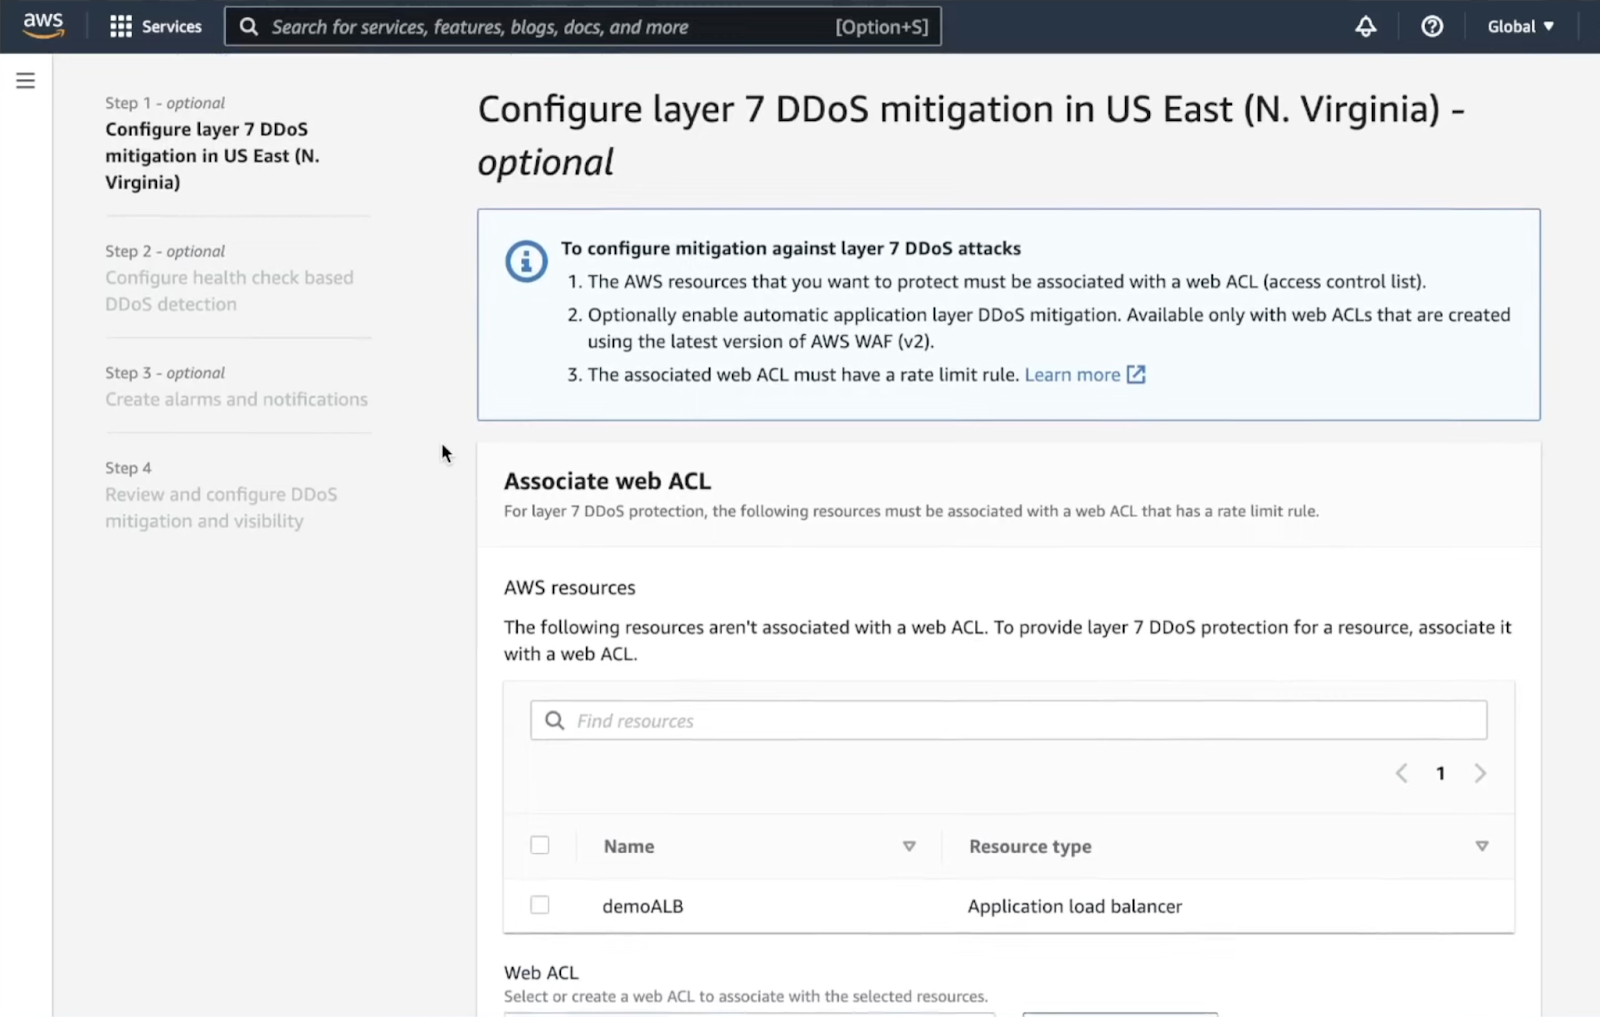This screenshot has height=1017, width=1600.
Task: Select the demoALB resource checkbox
Action: click(x=540, y=905)
